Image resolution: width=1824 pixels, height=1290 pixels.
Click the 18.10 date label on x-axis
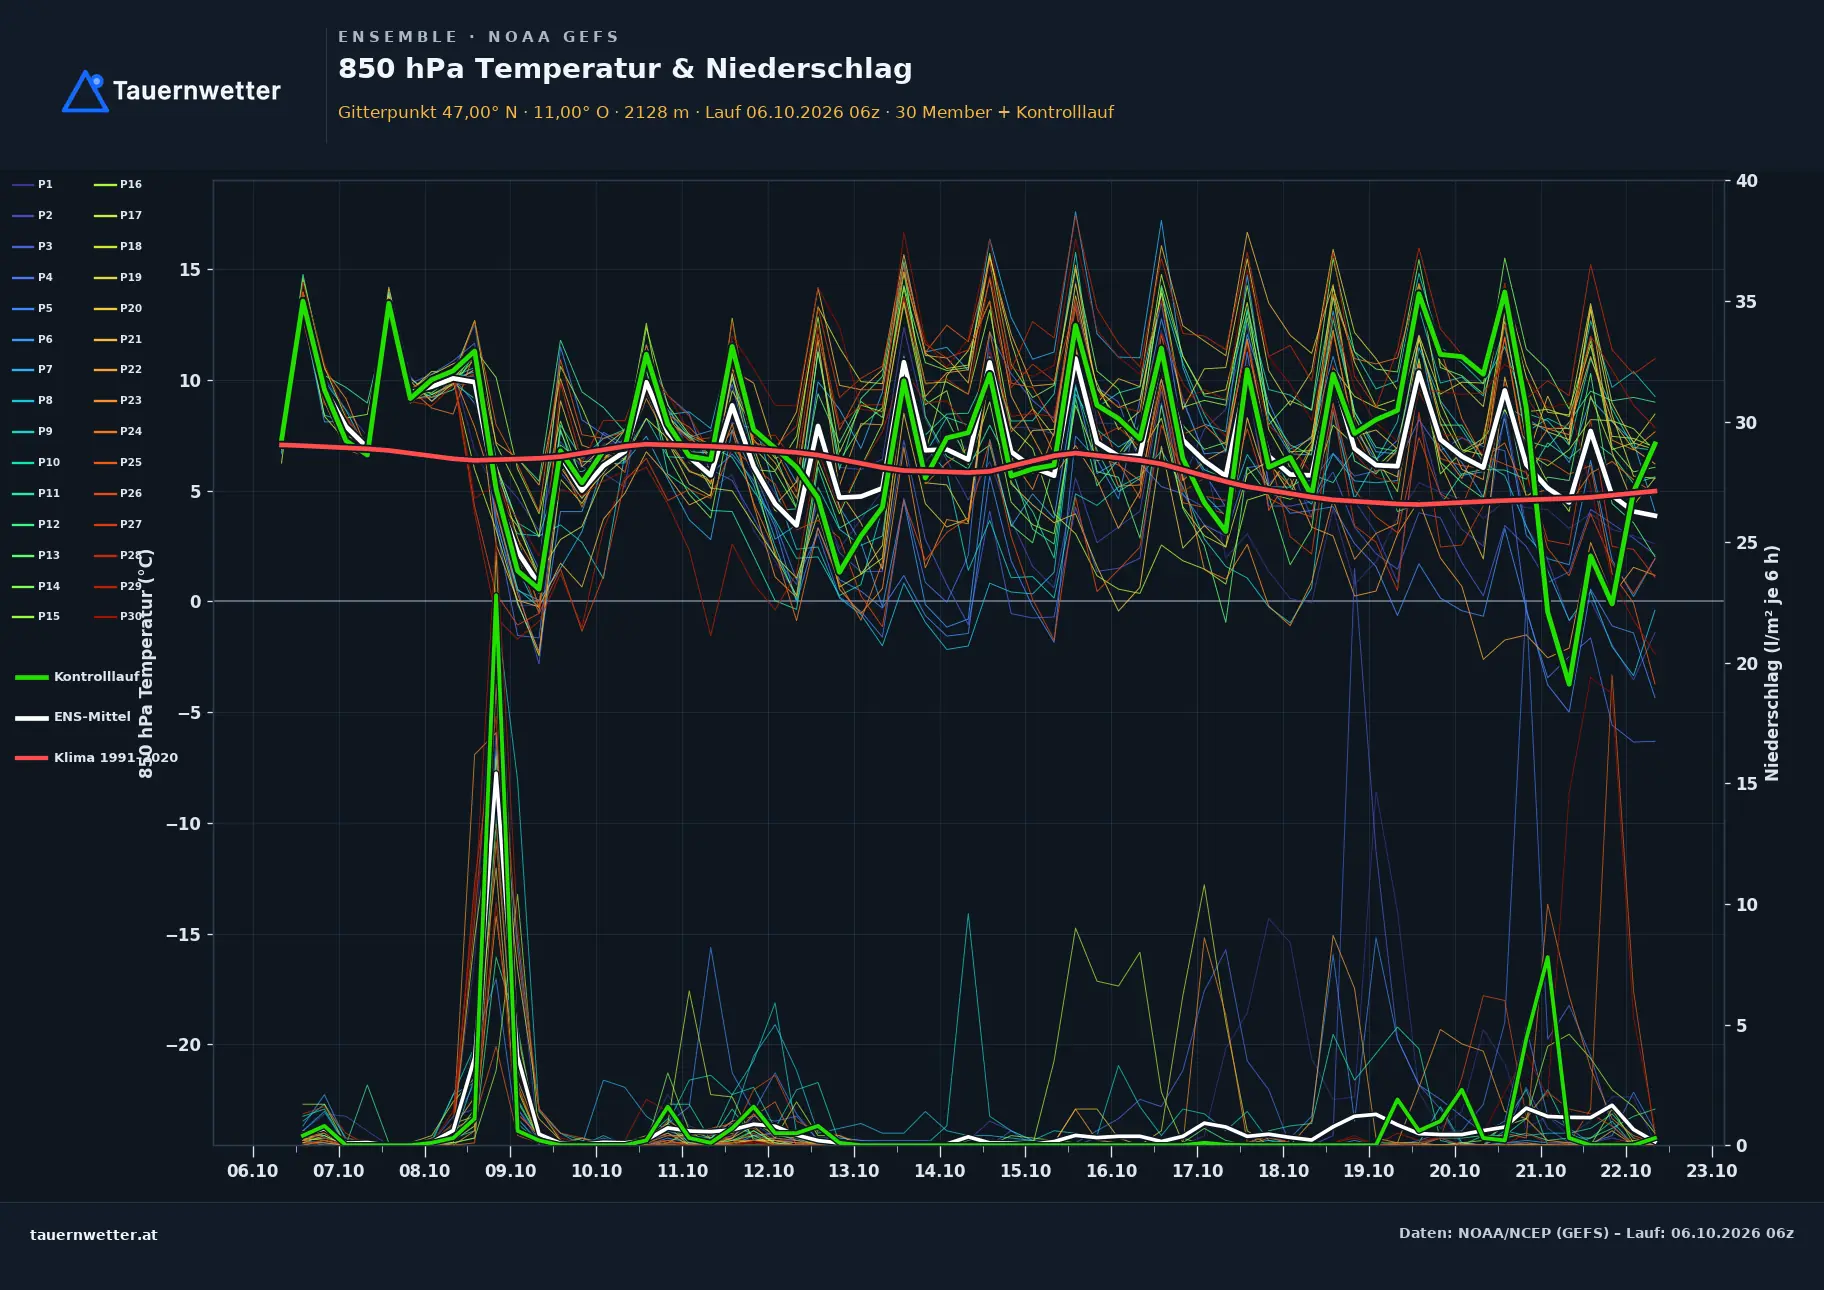tap(1284, 1171)
